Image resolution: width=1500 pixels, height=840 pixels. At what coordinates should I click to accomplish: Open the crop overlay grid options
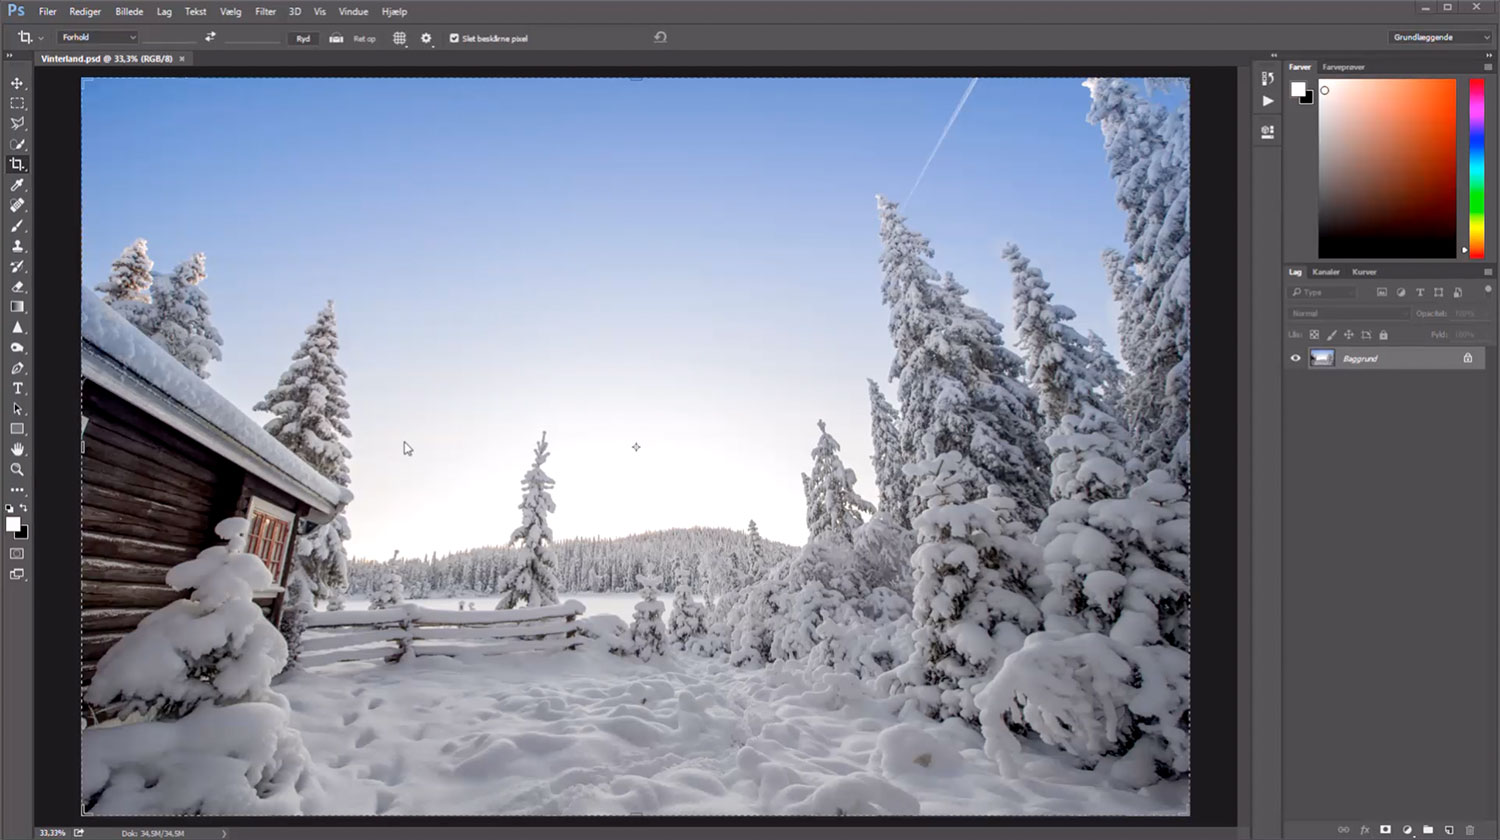pos(399,38)
